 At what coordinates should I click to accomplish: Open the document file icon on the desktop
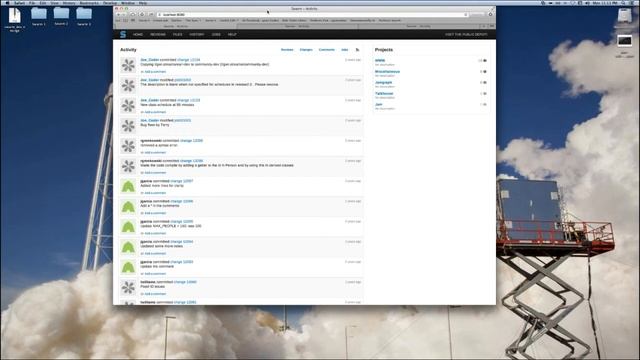pos(15,16)
